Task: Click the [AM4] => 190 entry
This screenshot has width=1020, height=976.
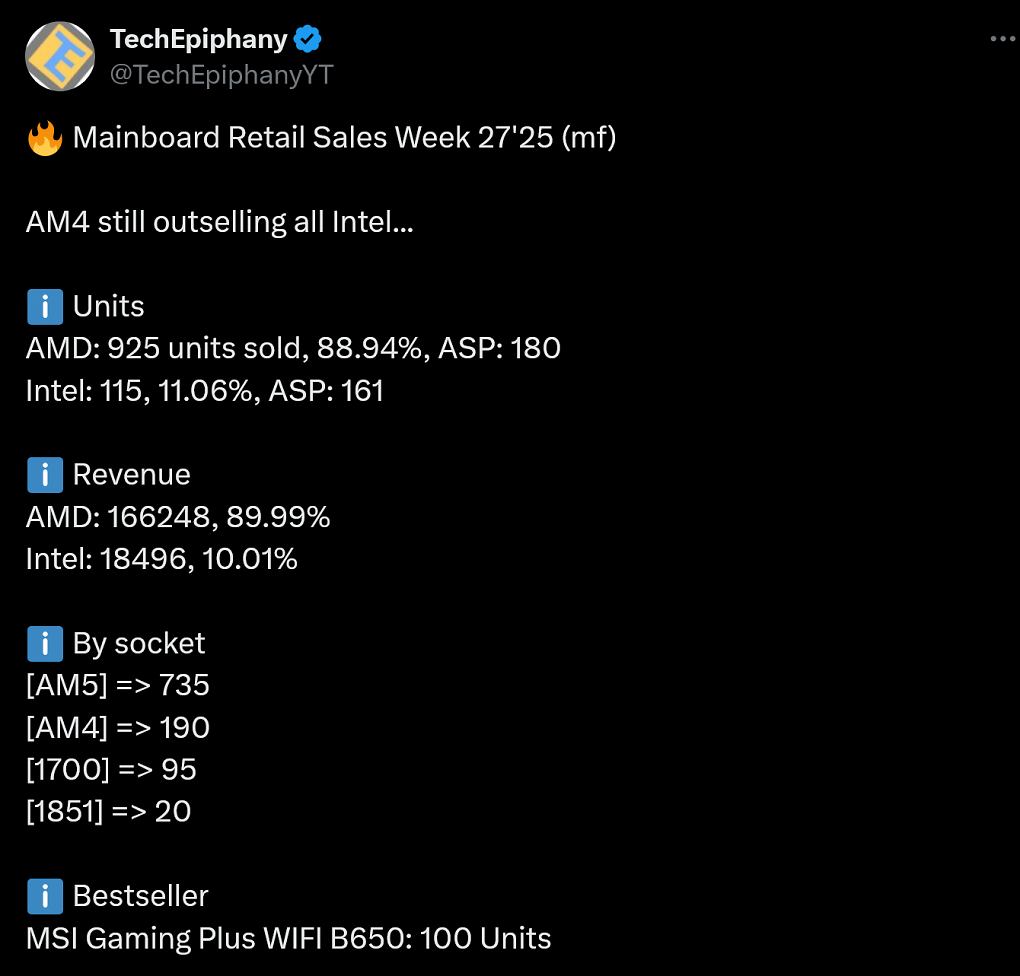Action: pyautogui.click(x=118, y=728)
